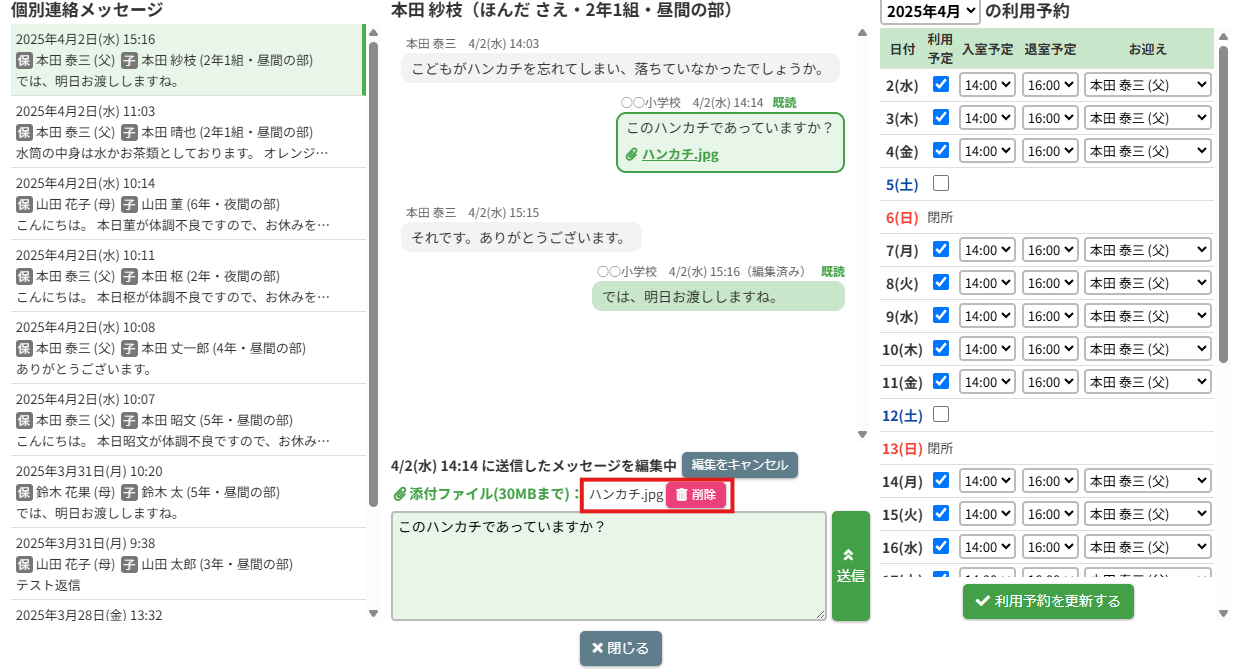Click the 添付ファイル paperclip icon
This screenshot has width=1240, height=669.
click(400, 494)
